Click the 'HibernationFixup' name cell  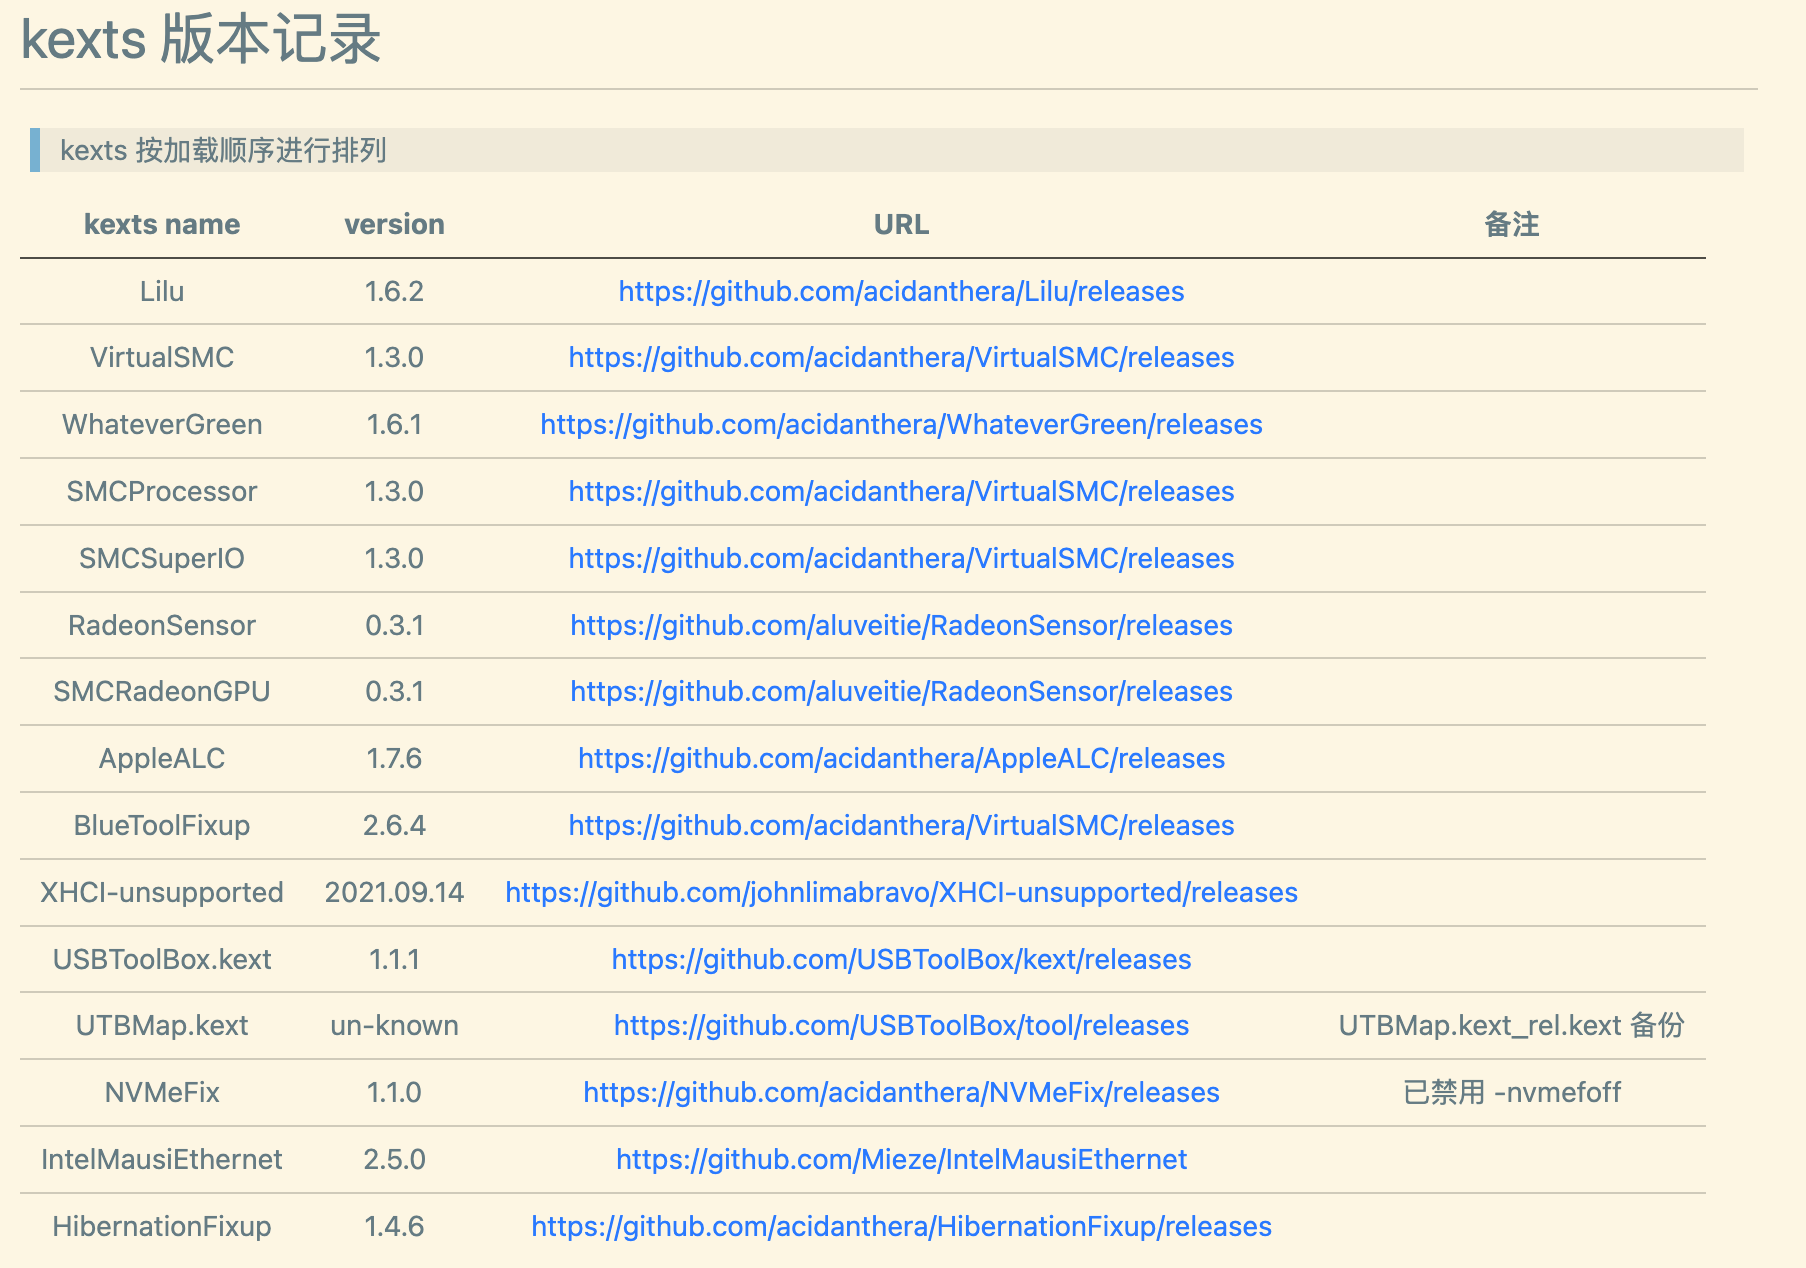tap(162, 1226)
